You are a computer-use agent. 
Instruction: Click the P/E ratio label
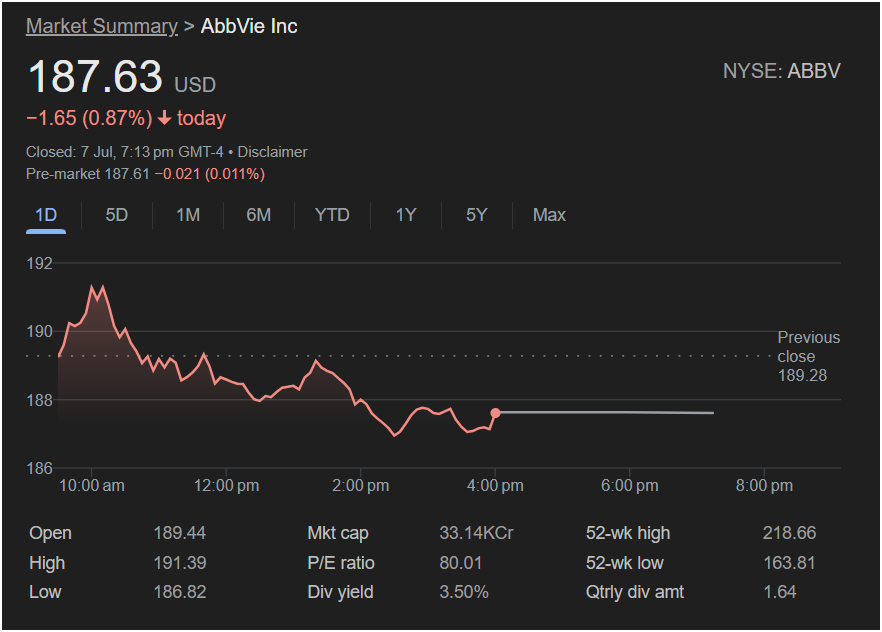(341, 562)
